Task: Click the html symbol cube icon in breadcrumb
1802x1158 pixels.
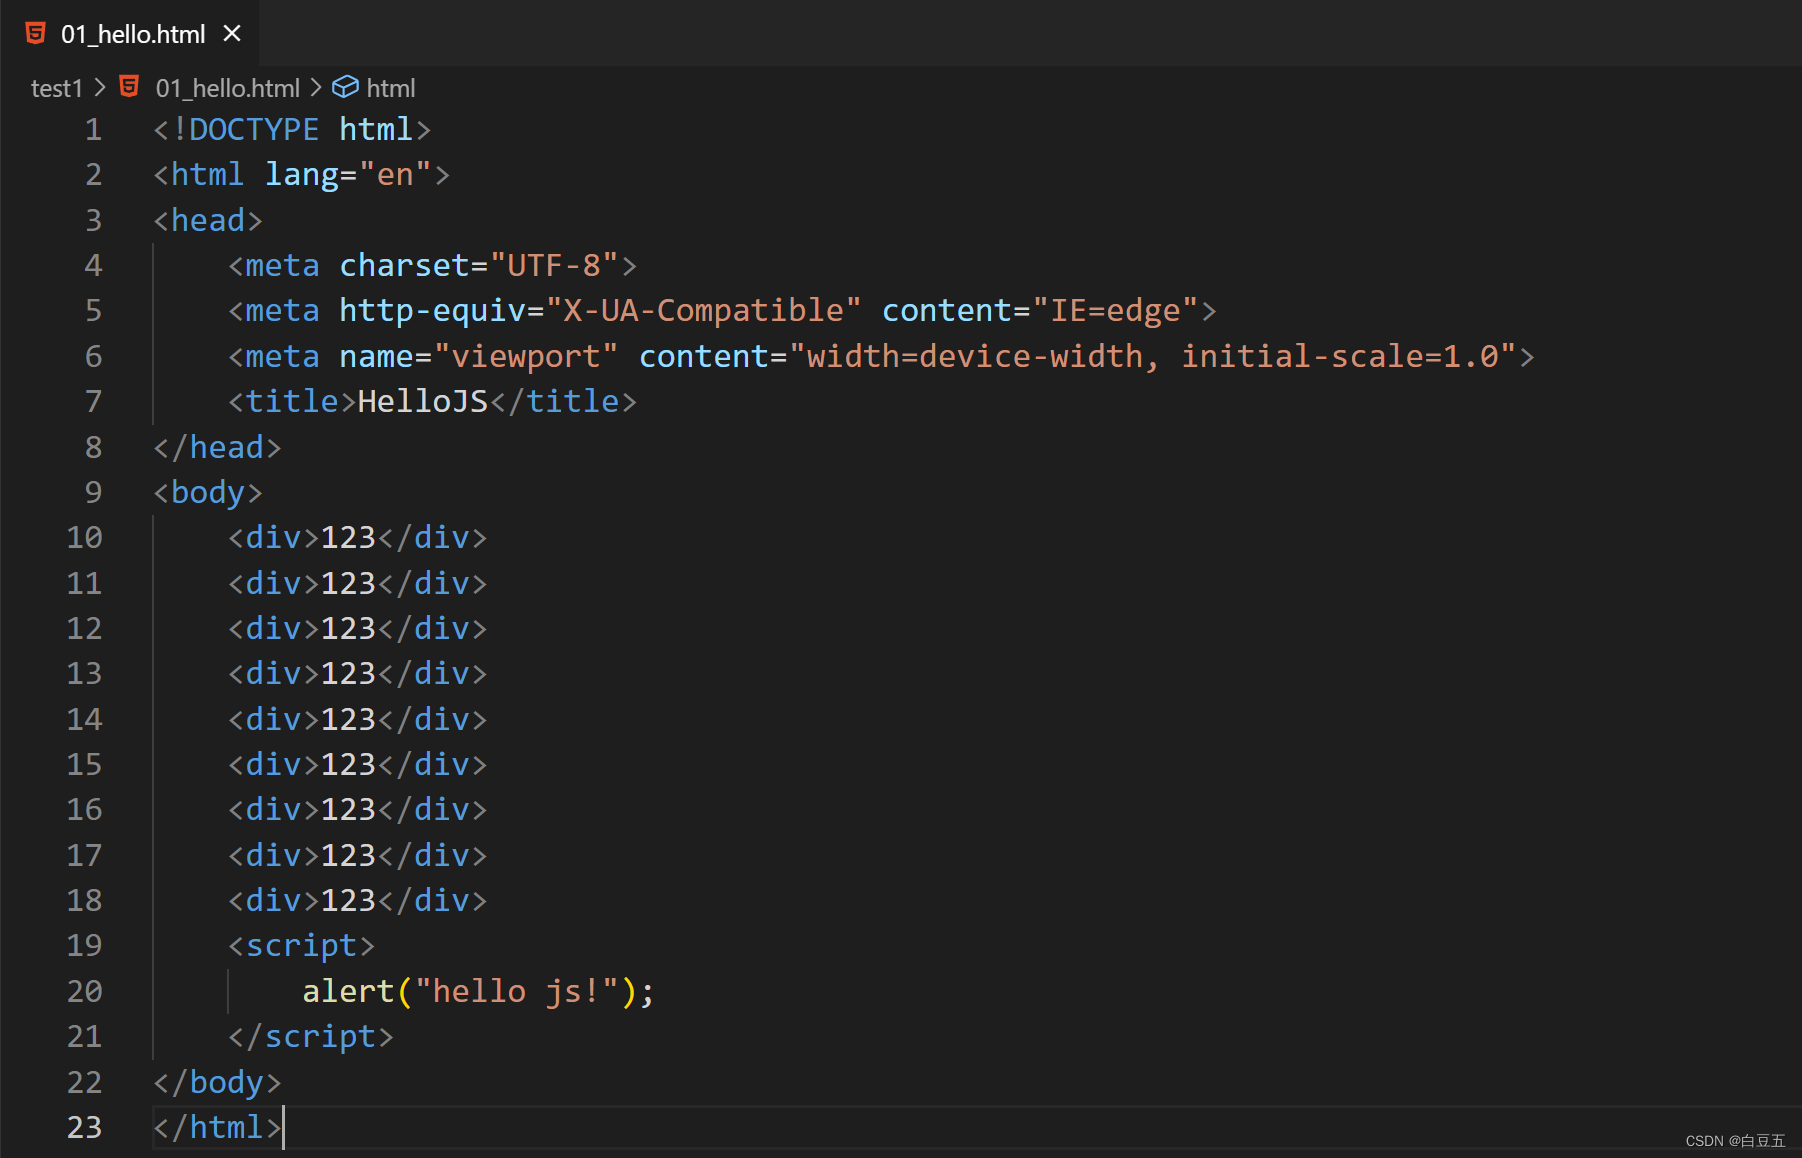Action: click(345, 87)
